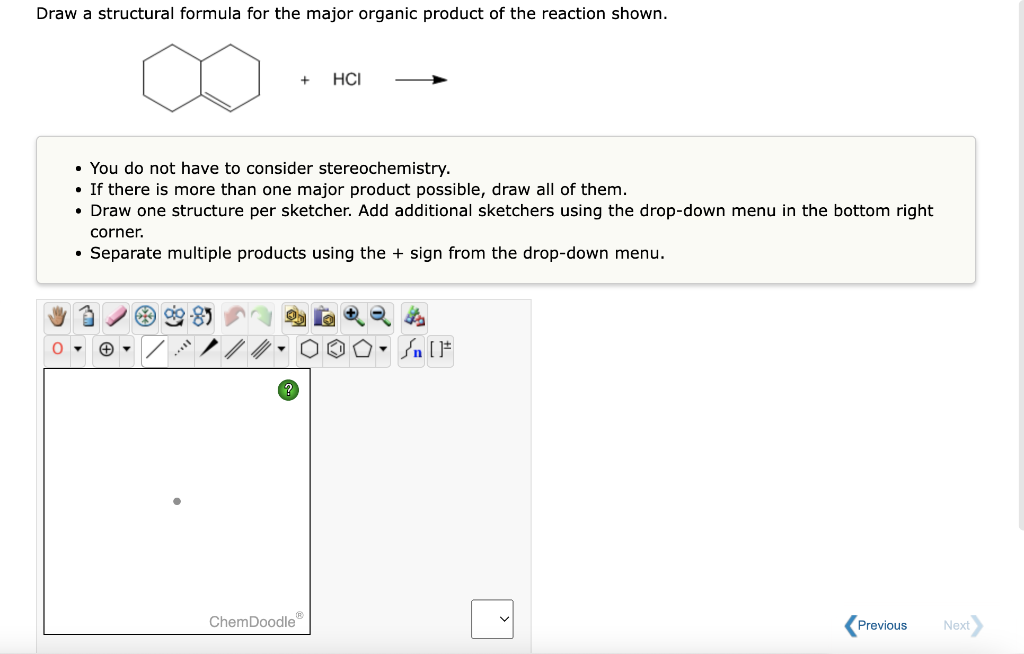The image size is (1024, 654).
Task: Select the bracket charge tool
Action: (x=440, y=350)
